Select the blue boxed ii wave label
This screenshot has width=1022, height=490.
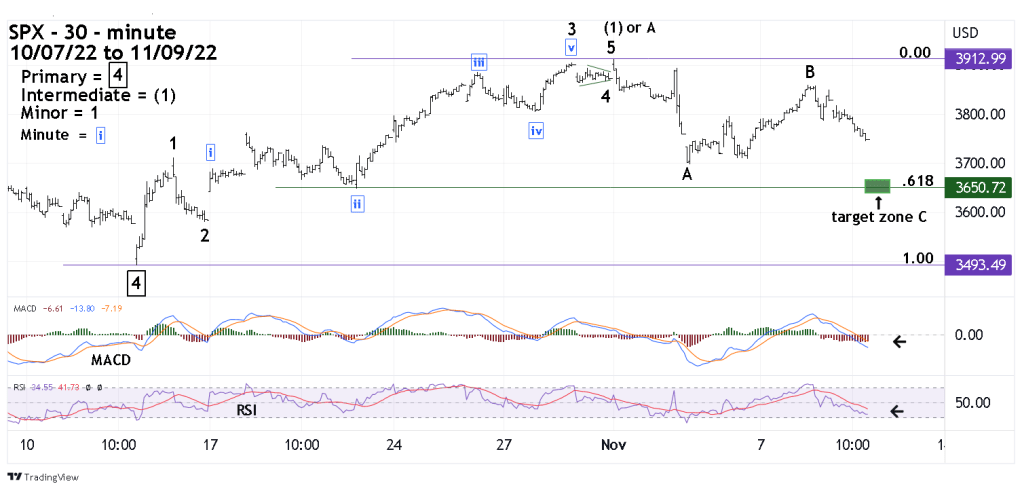pos(358,204)
